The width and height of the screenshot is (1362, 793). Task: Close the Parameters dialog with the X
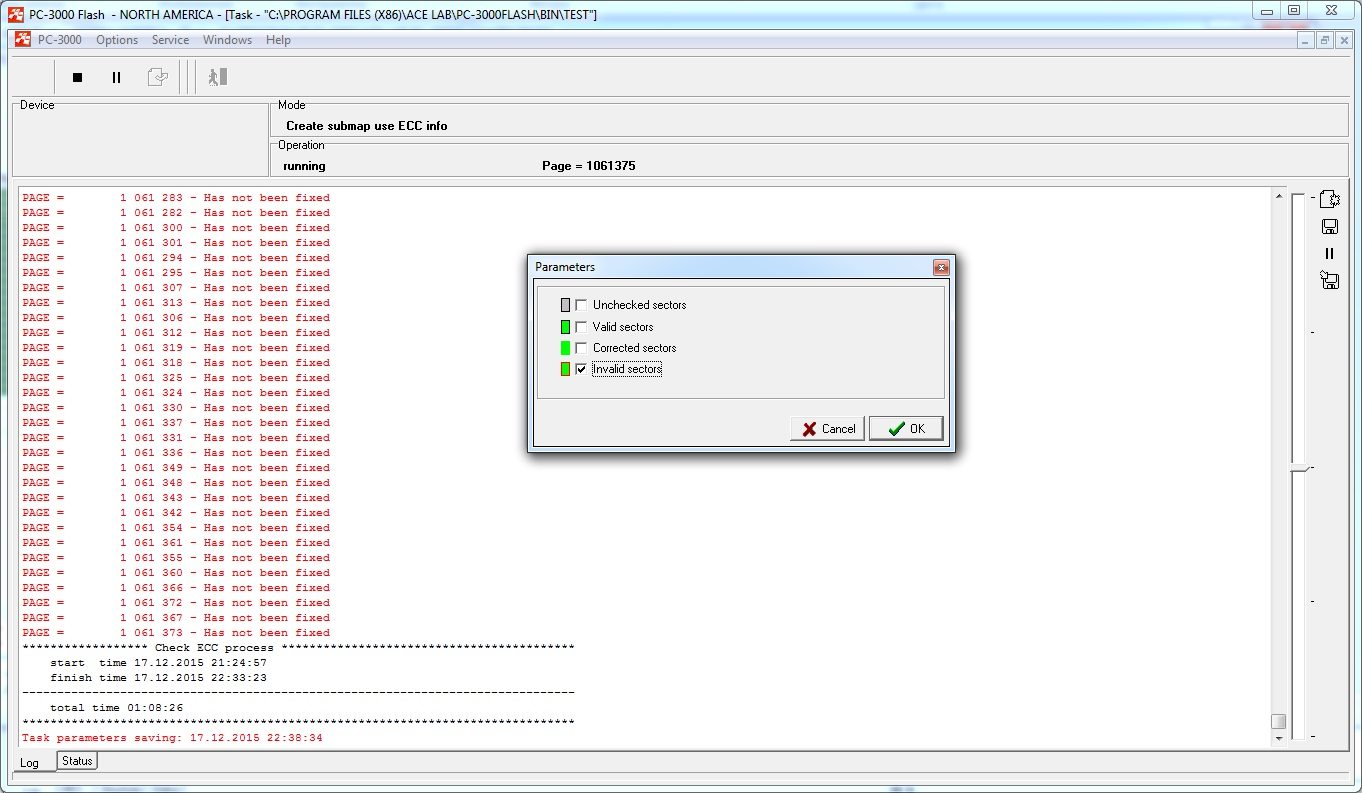941,267
